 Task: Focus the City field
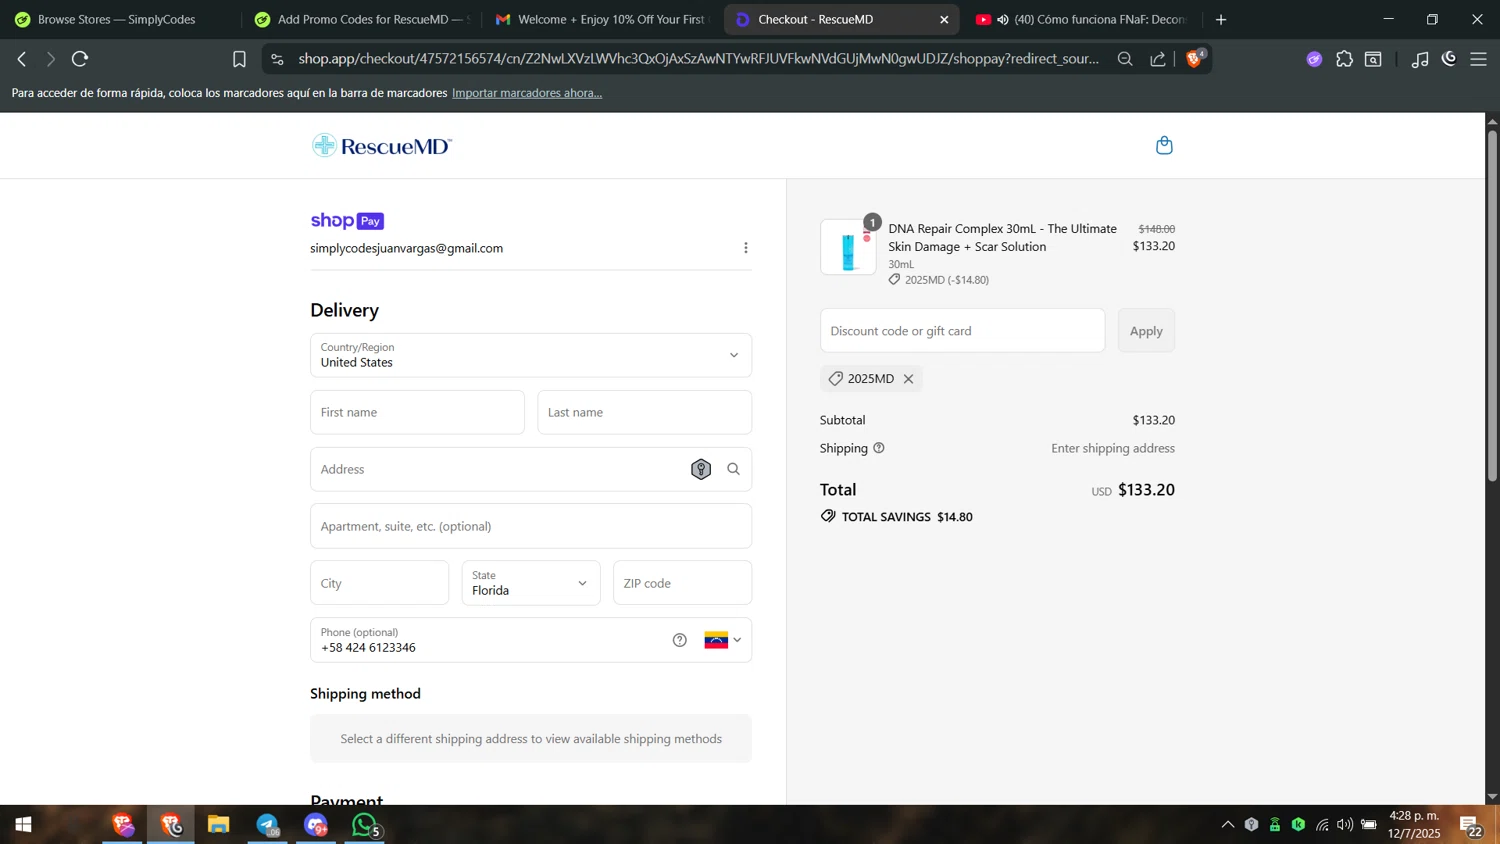[380, 583]
